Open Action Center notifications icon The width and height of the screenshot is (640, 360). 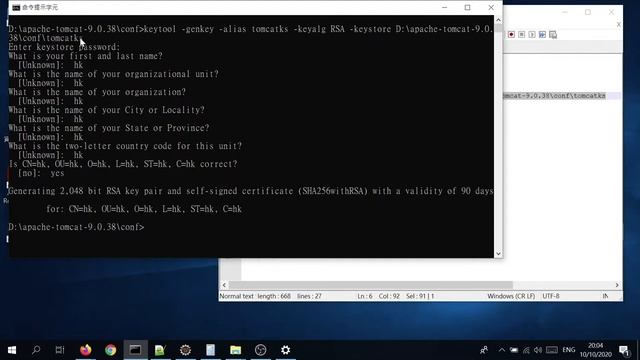coord(624,350)
